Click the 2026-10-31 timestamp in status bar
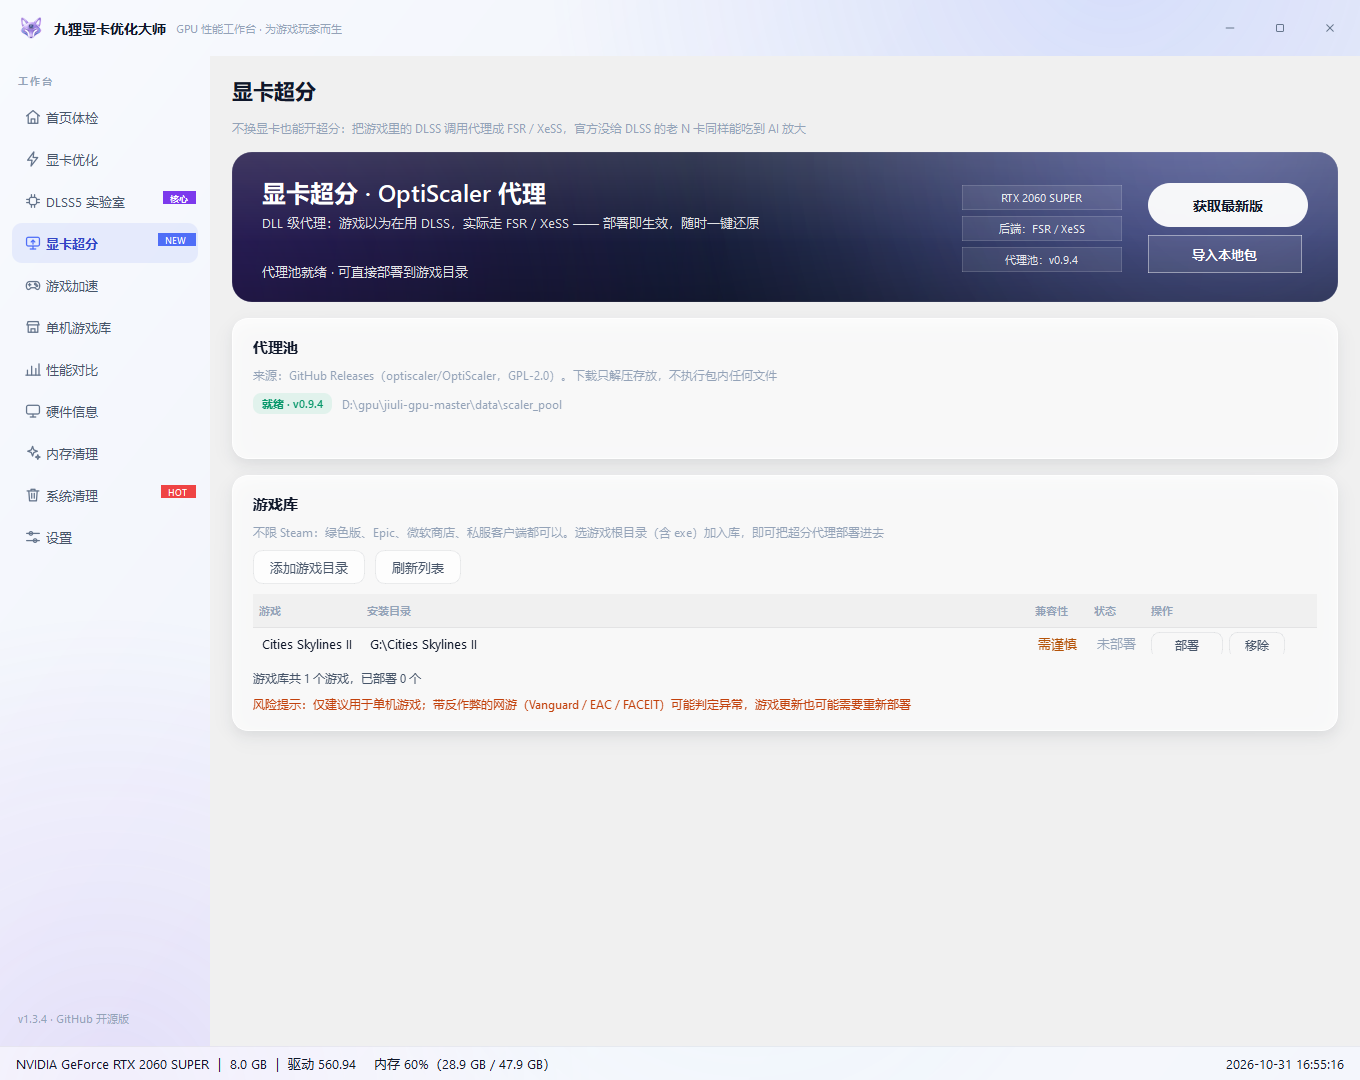Image resolution: width=1360 pixels, height=1080 pixels. pos(1285,1064)
